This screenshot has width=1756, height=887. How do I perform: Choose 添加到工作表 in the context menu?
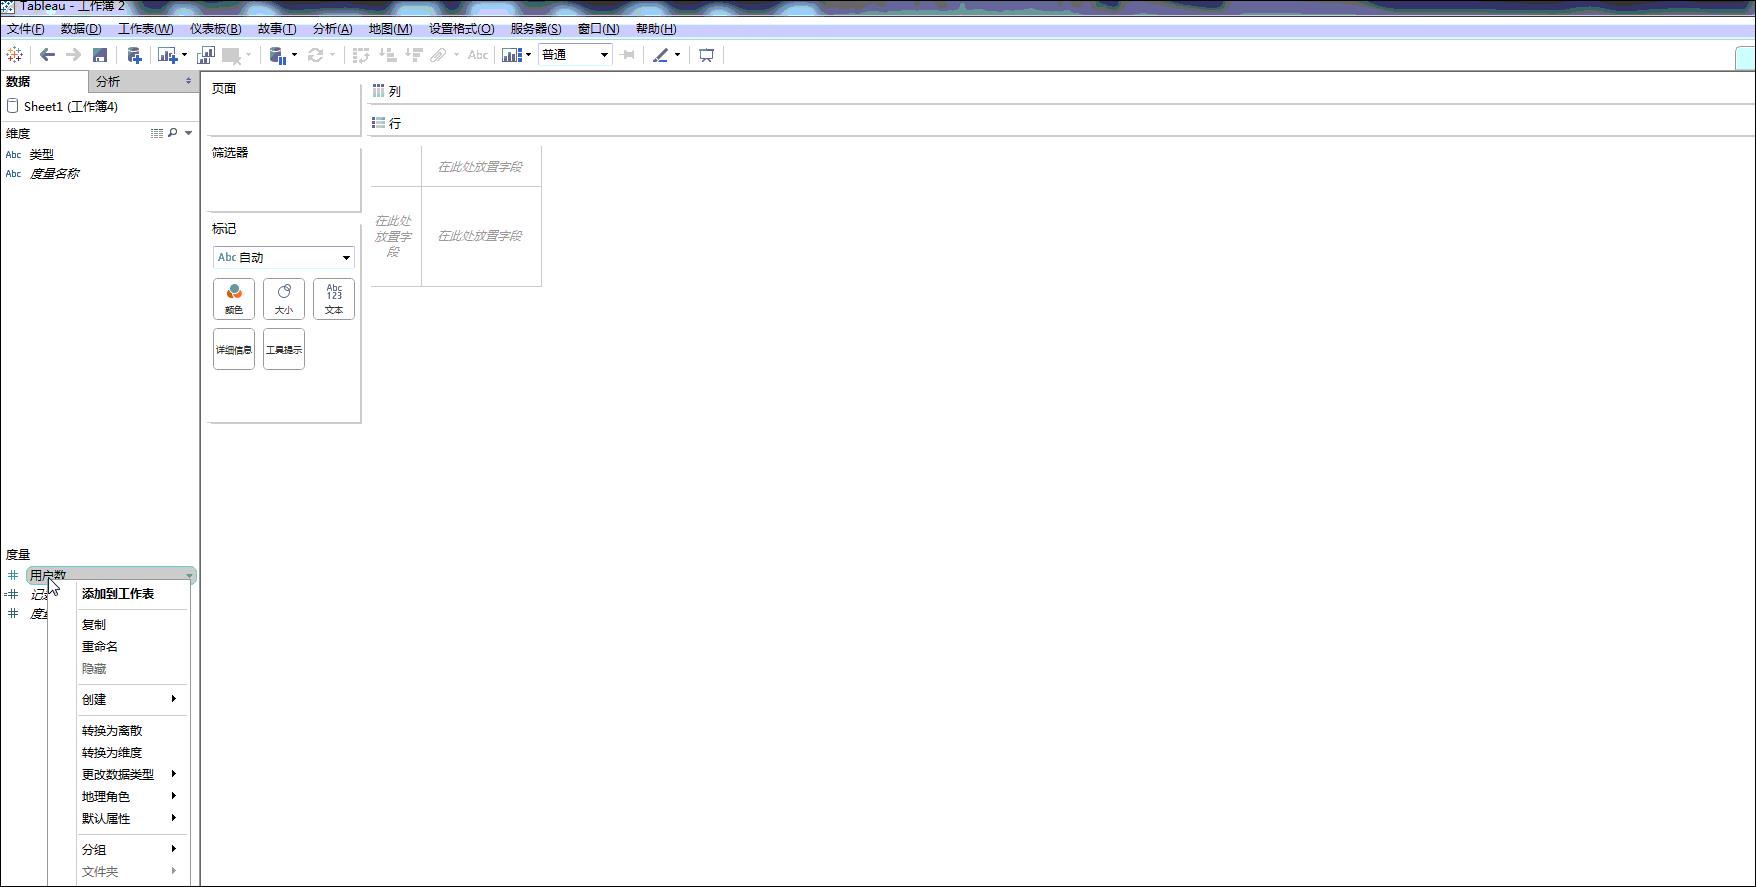click(x=118, y=594)
